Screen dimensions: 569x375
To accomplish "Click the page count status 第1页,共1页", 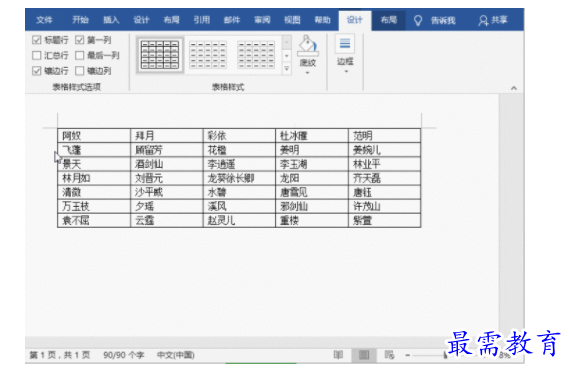I will click(60, 355).
